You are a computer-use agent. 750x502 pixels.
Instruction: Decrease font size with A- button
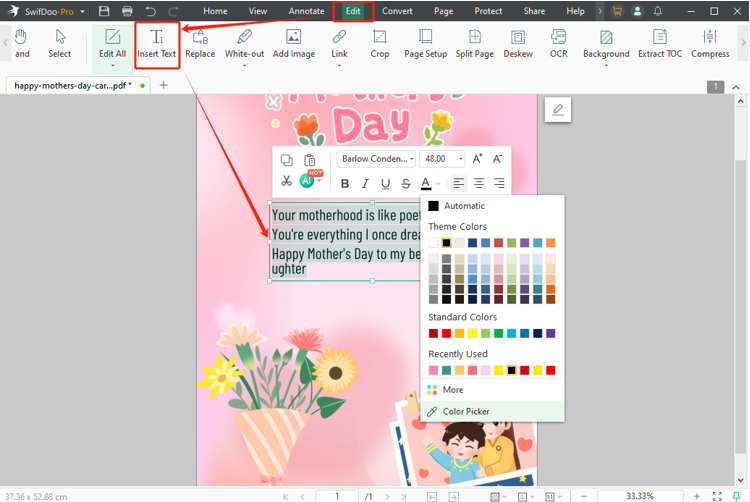click(x=497, y=159)
